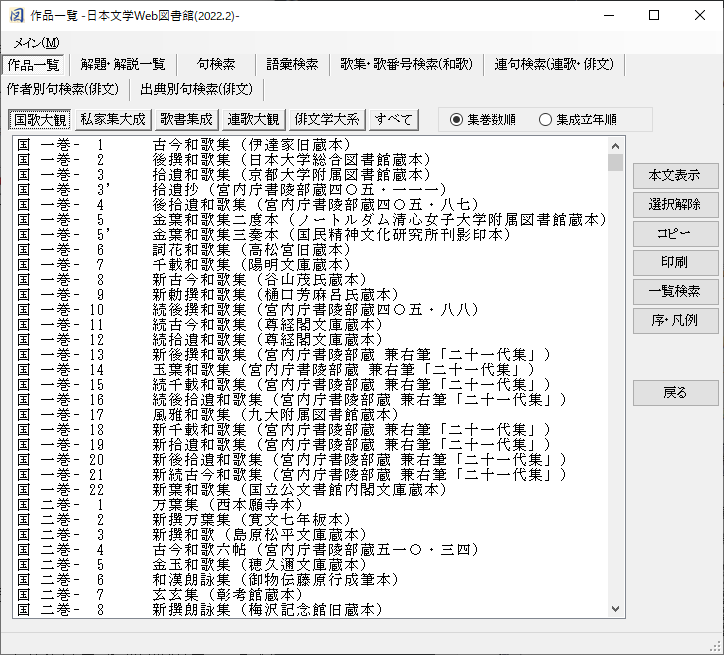The width and height of the screenshot is (724, 655).
Task: Select the 新後拾遺和歌集 row
Action: point(310,460)
